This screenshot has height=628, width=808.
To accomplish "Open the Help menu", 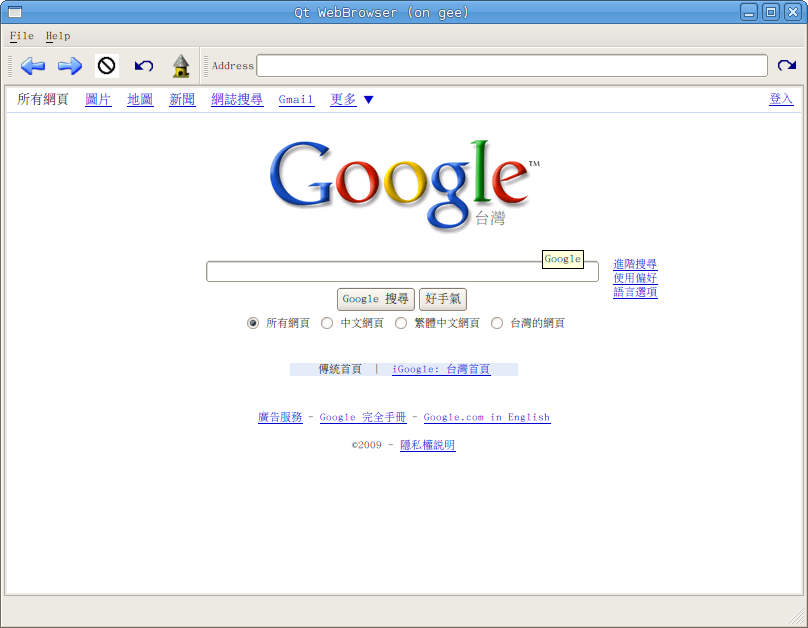I will tap(58, 36).
